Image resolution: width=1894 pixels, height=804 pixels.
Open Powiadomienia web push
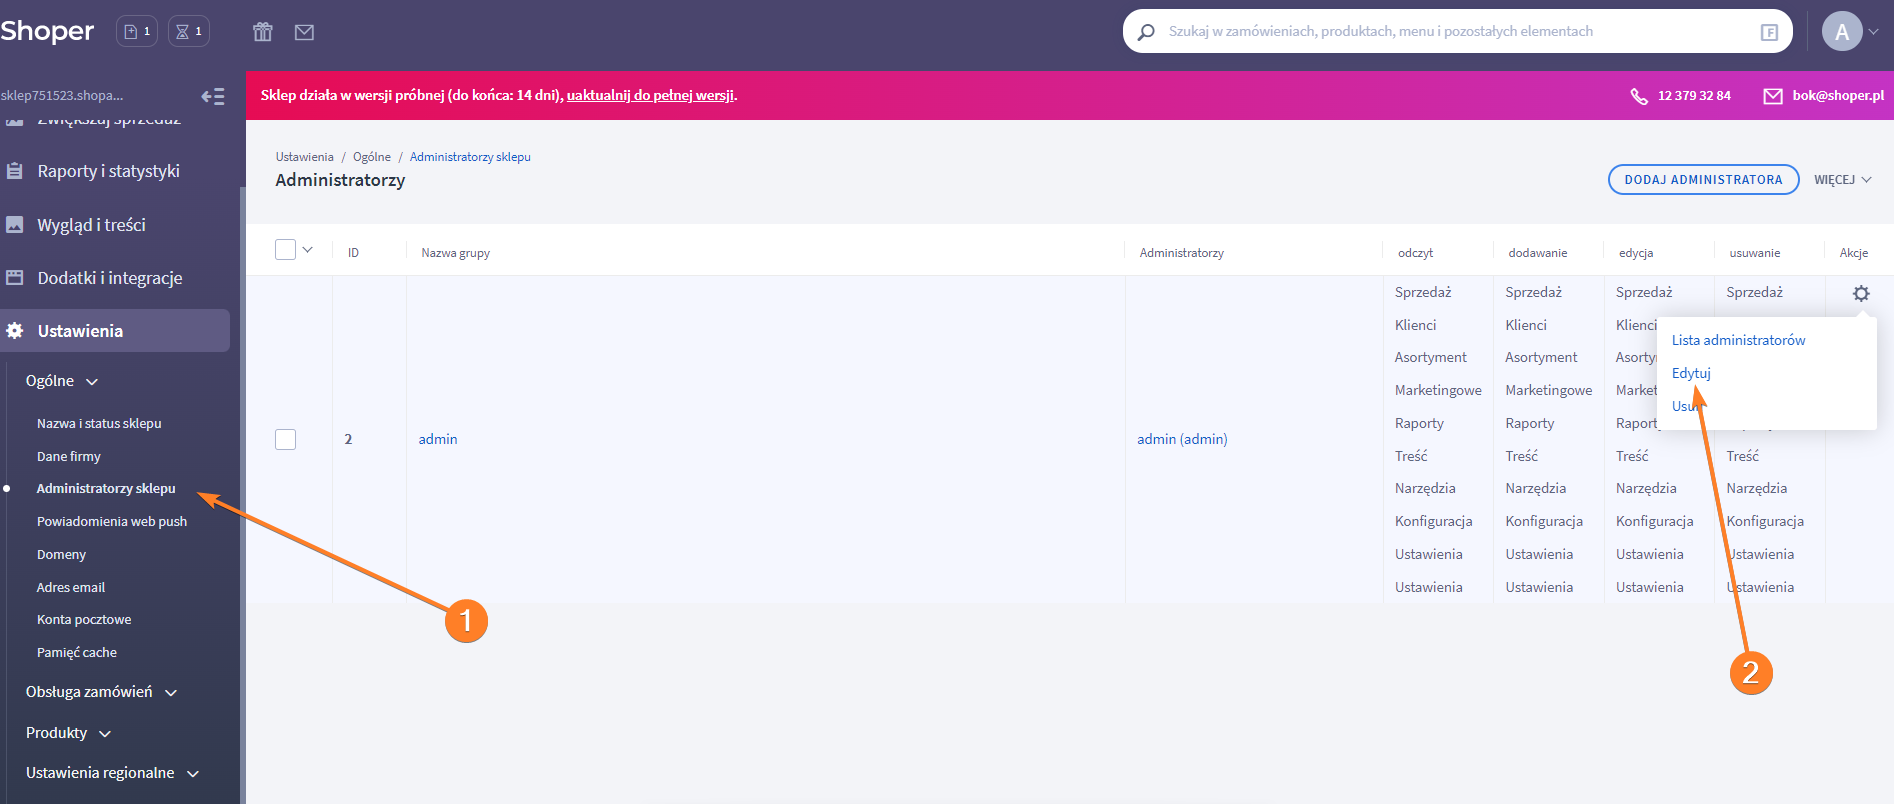112,521
